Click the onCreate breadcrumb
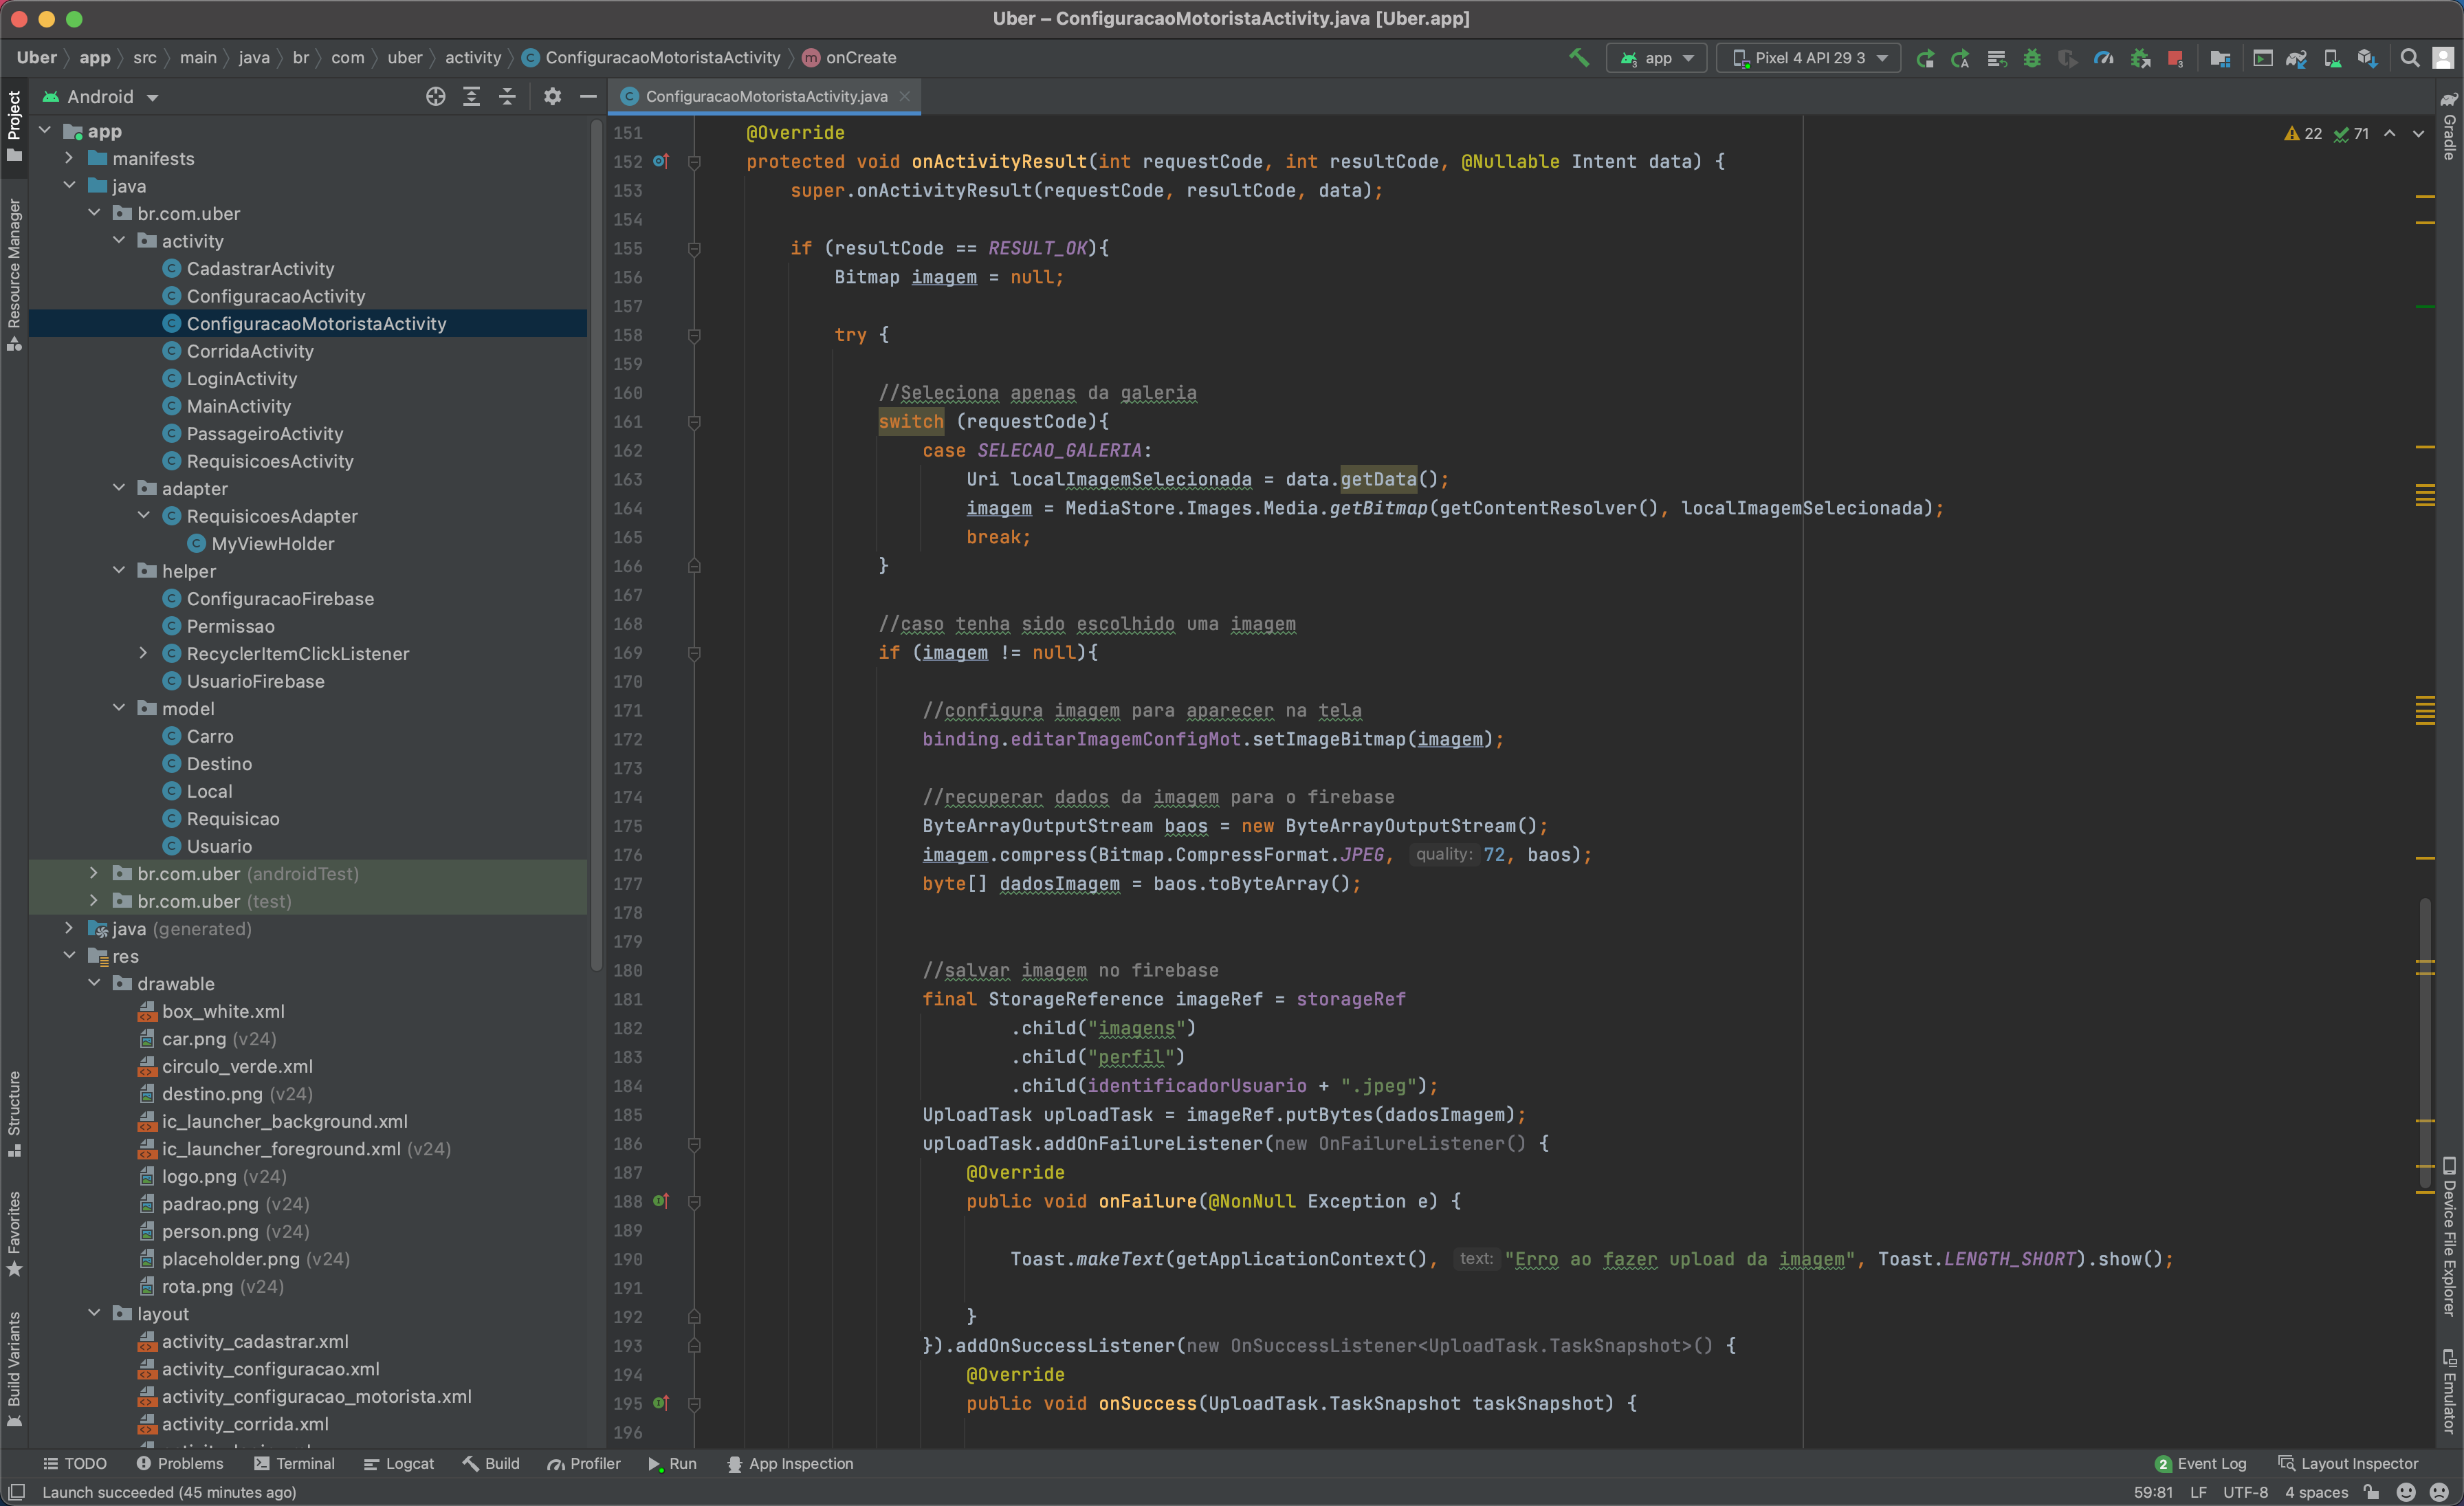Viewport: 2464px width, 1506px height. point(849,58)
